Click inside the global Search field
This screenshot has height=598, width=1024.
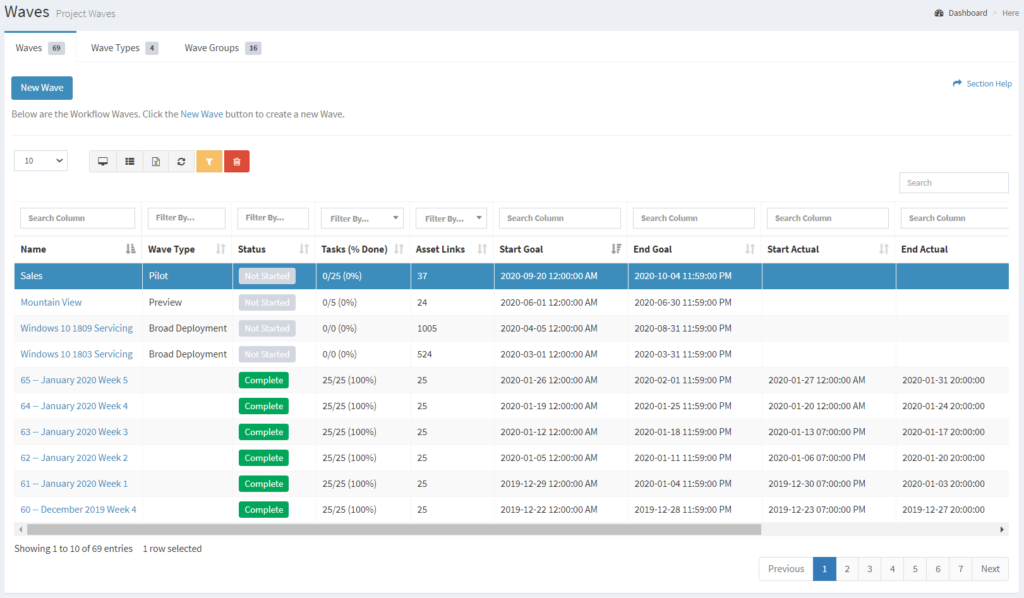click(x=952, y=182)
